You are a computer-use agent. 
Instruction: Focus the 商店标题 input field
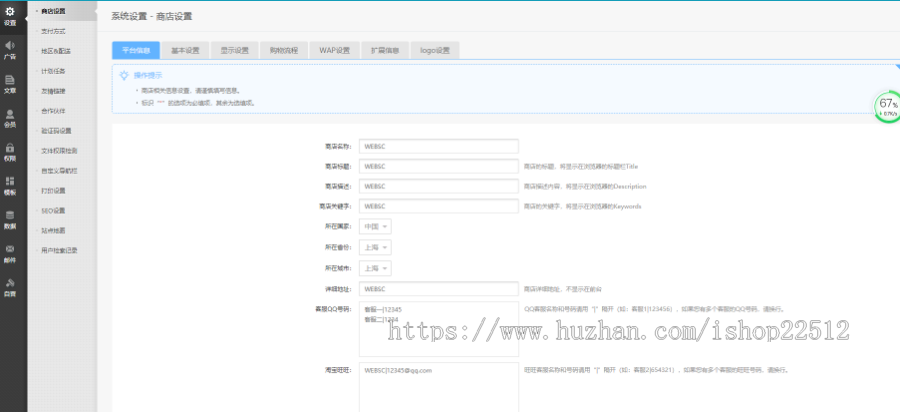click(x=439, y=166)
